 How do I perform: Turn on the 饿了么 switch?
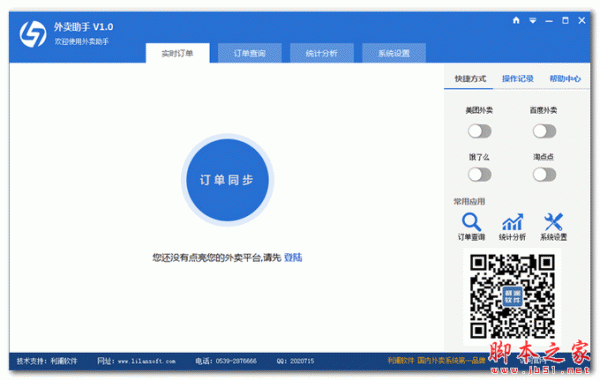tap(479, 175)
